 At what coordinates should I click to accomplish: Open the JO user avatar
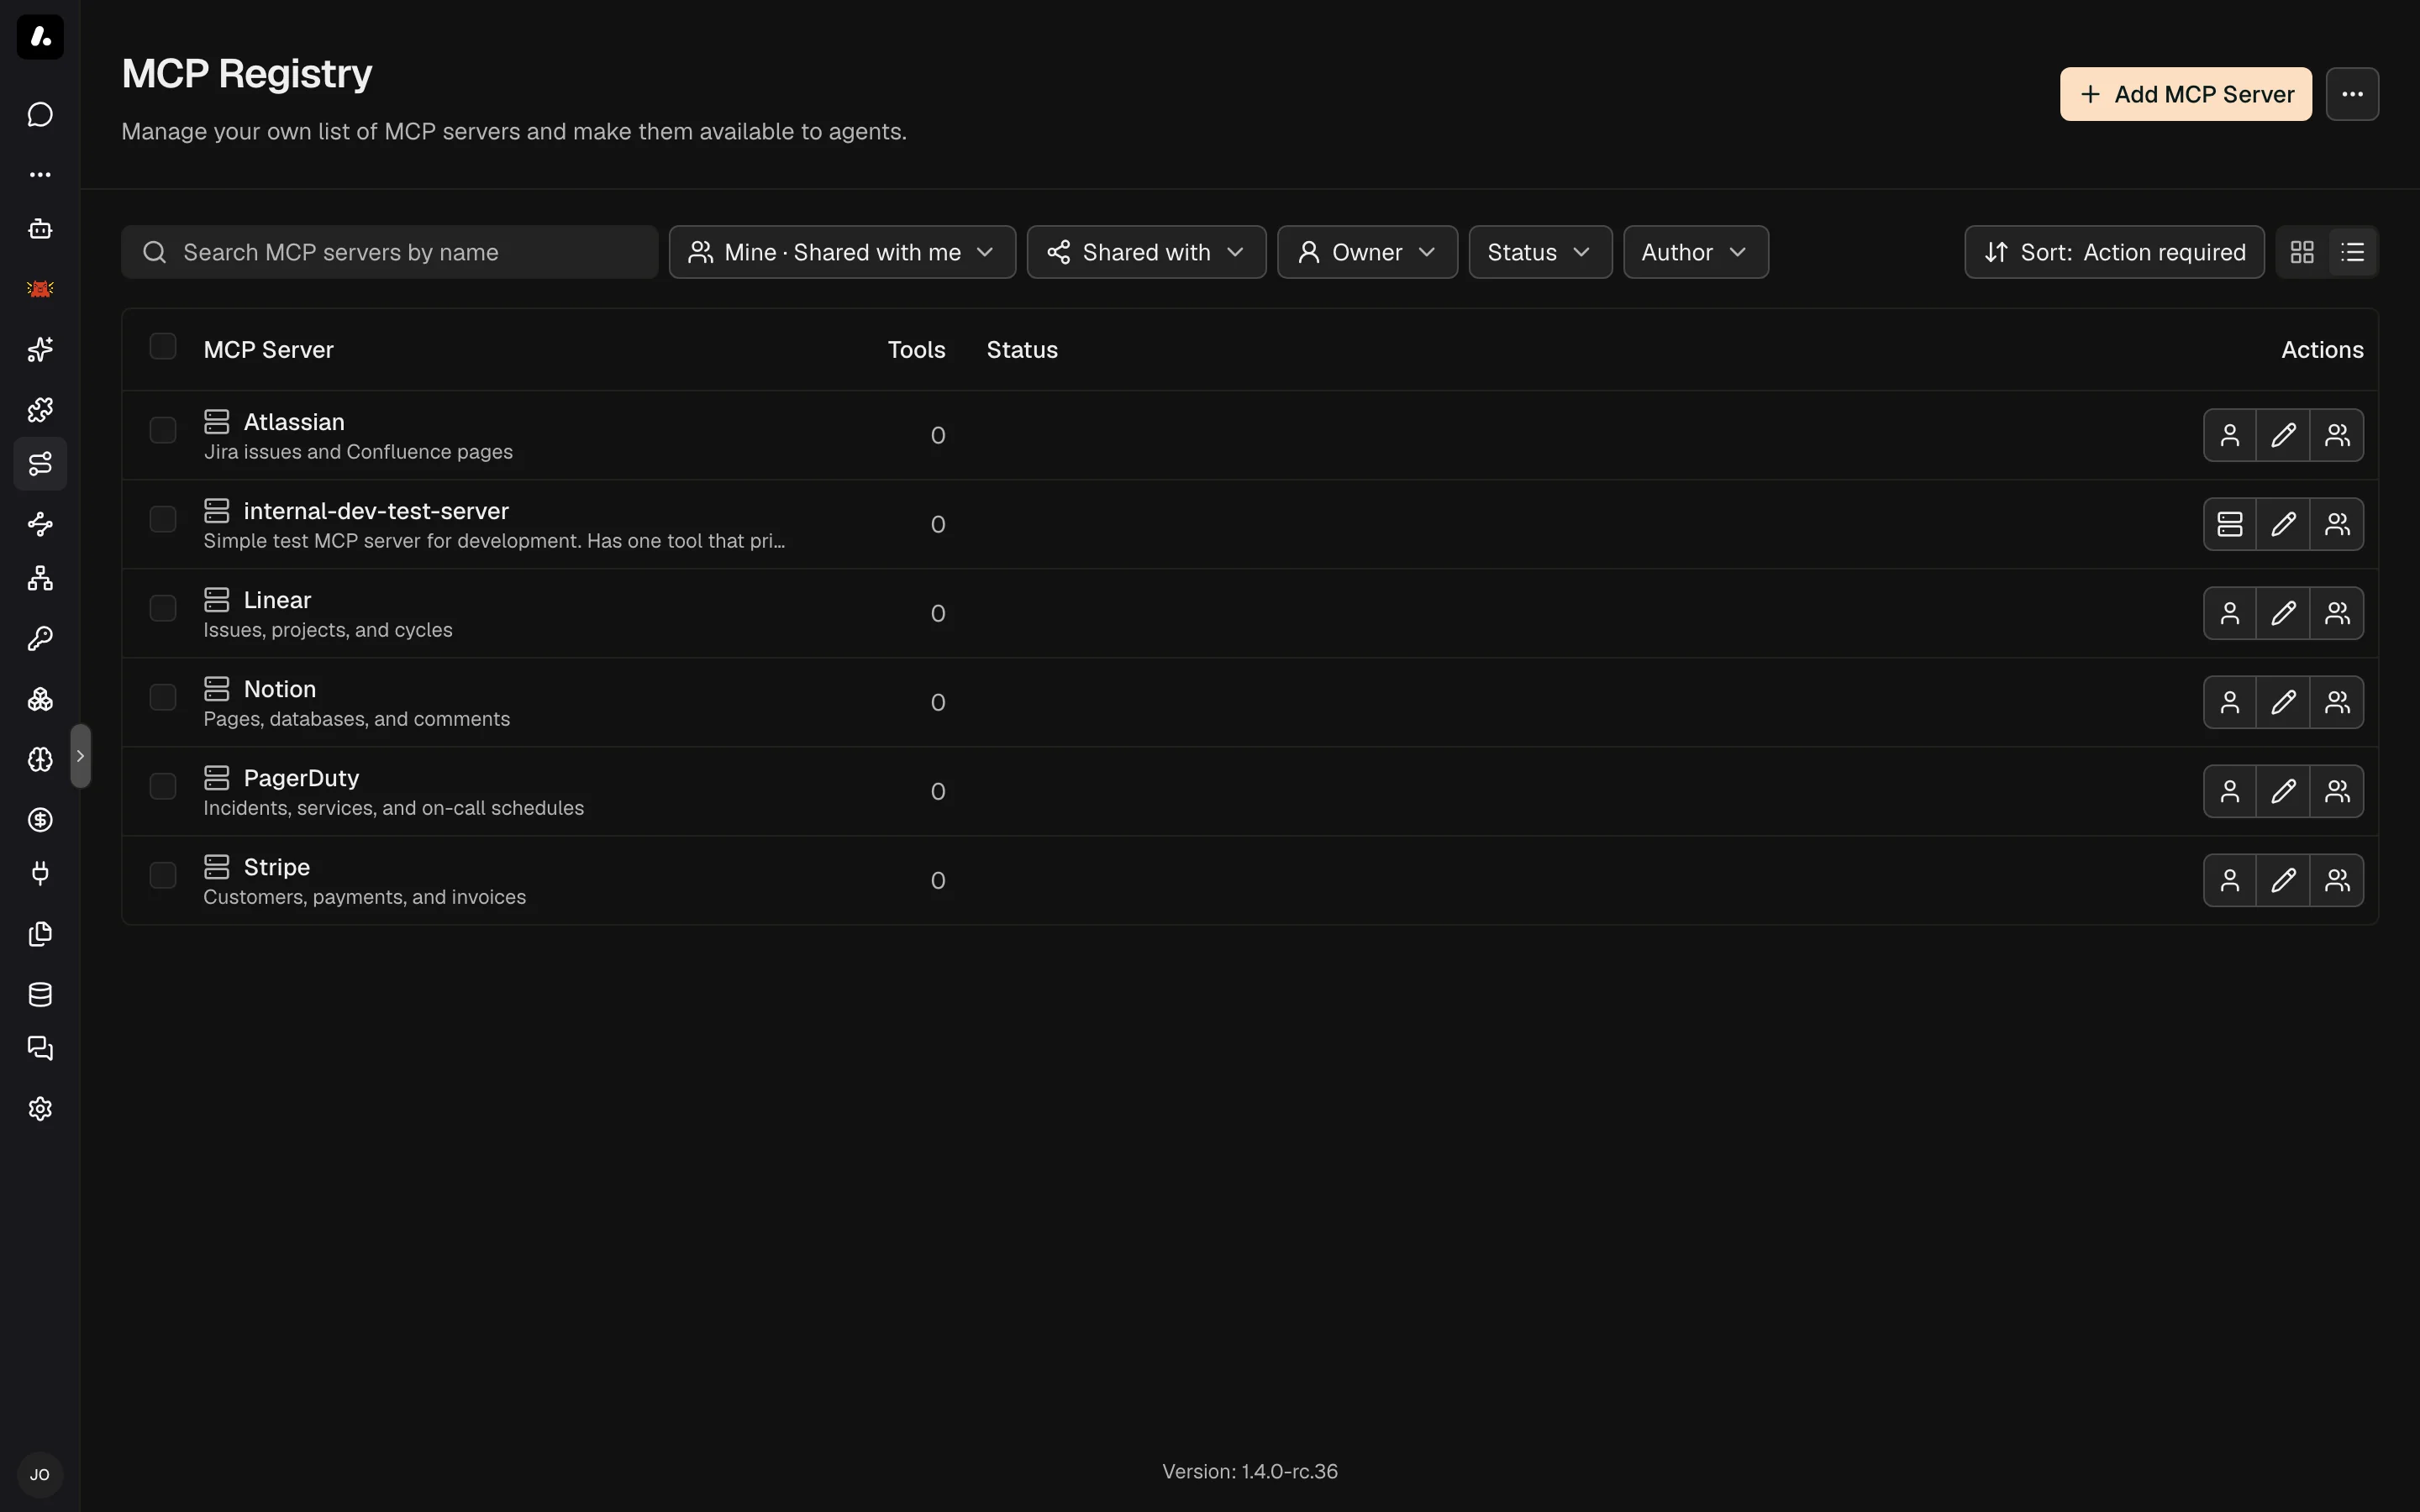click(x=40, y=1474)
